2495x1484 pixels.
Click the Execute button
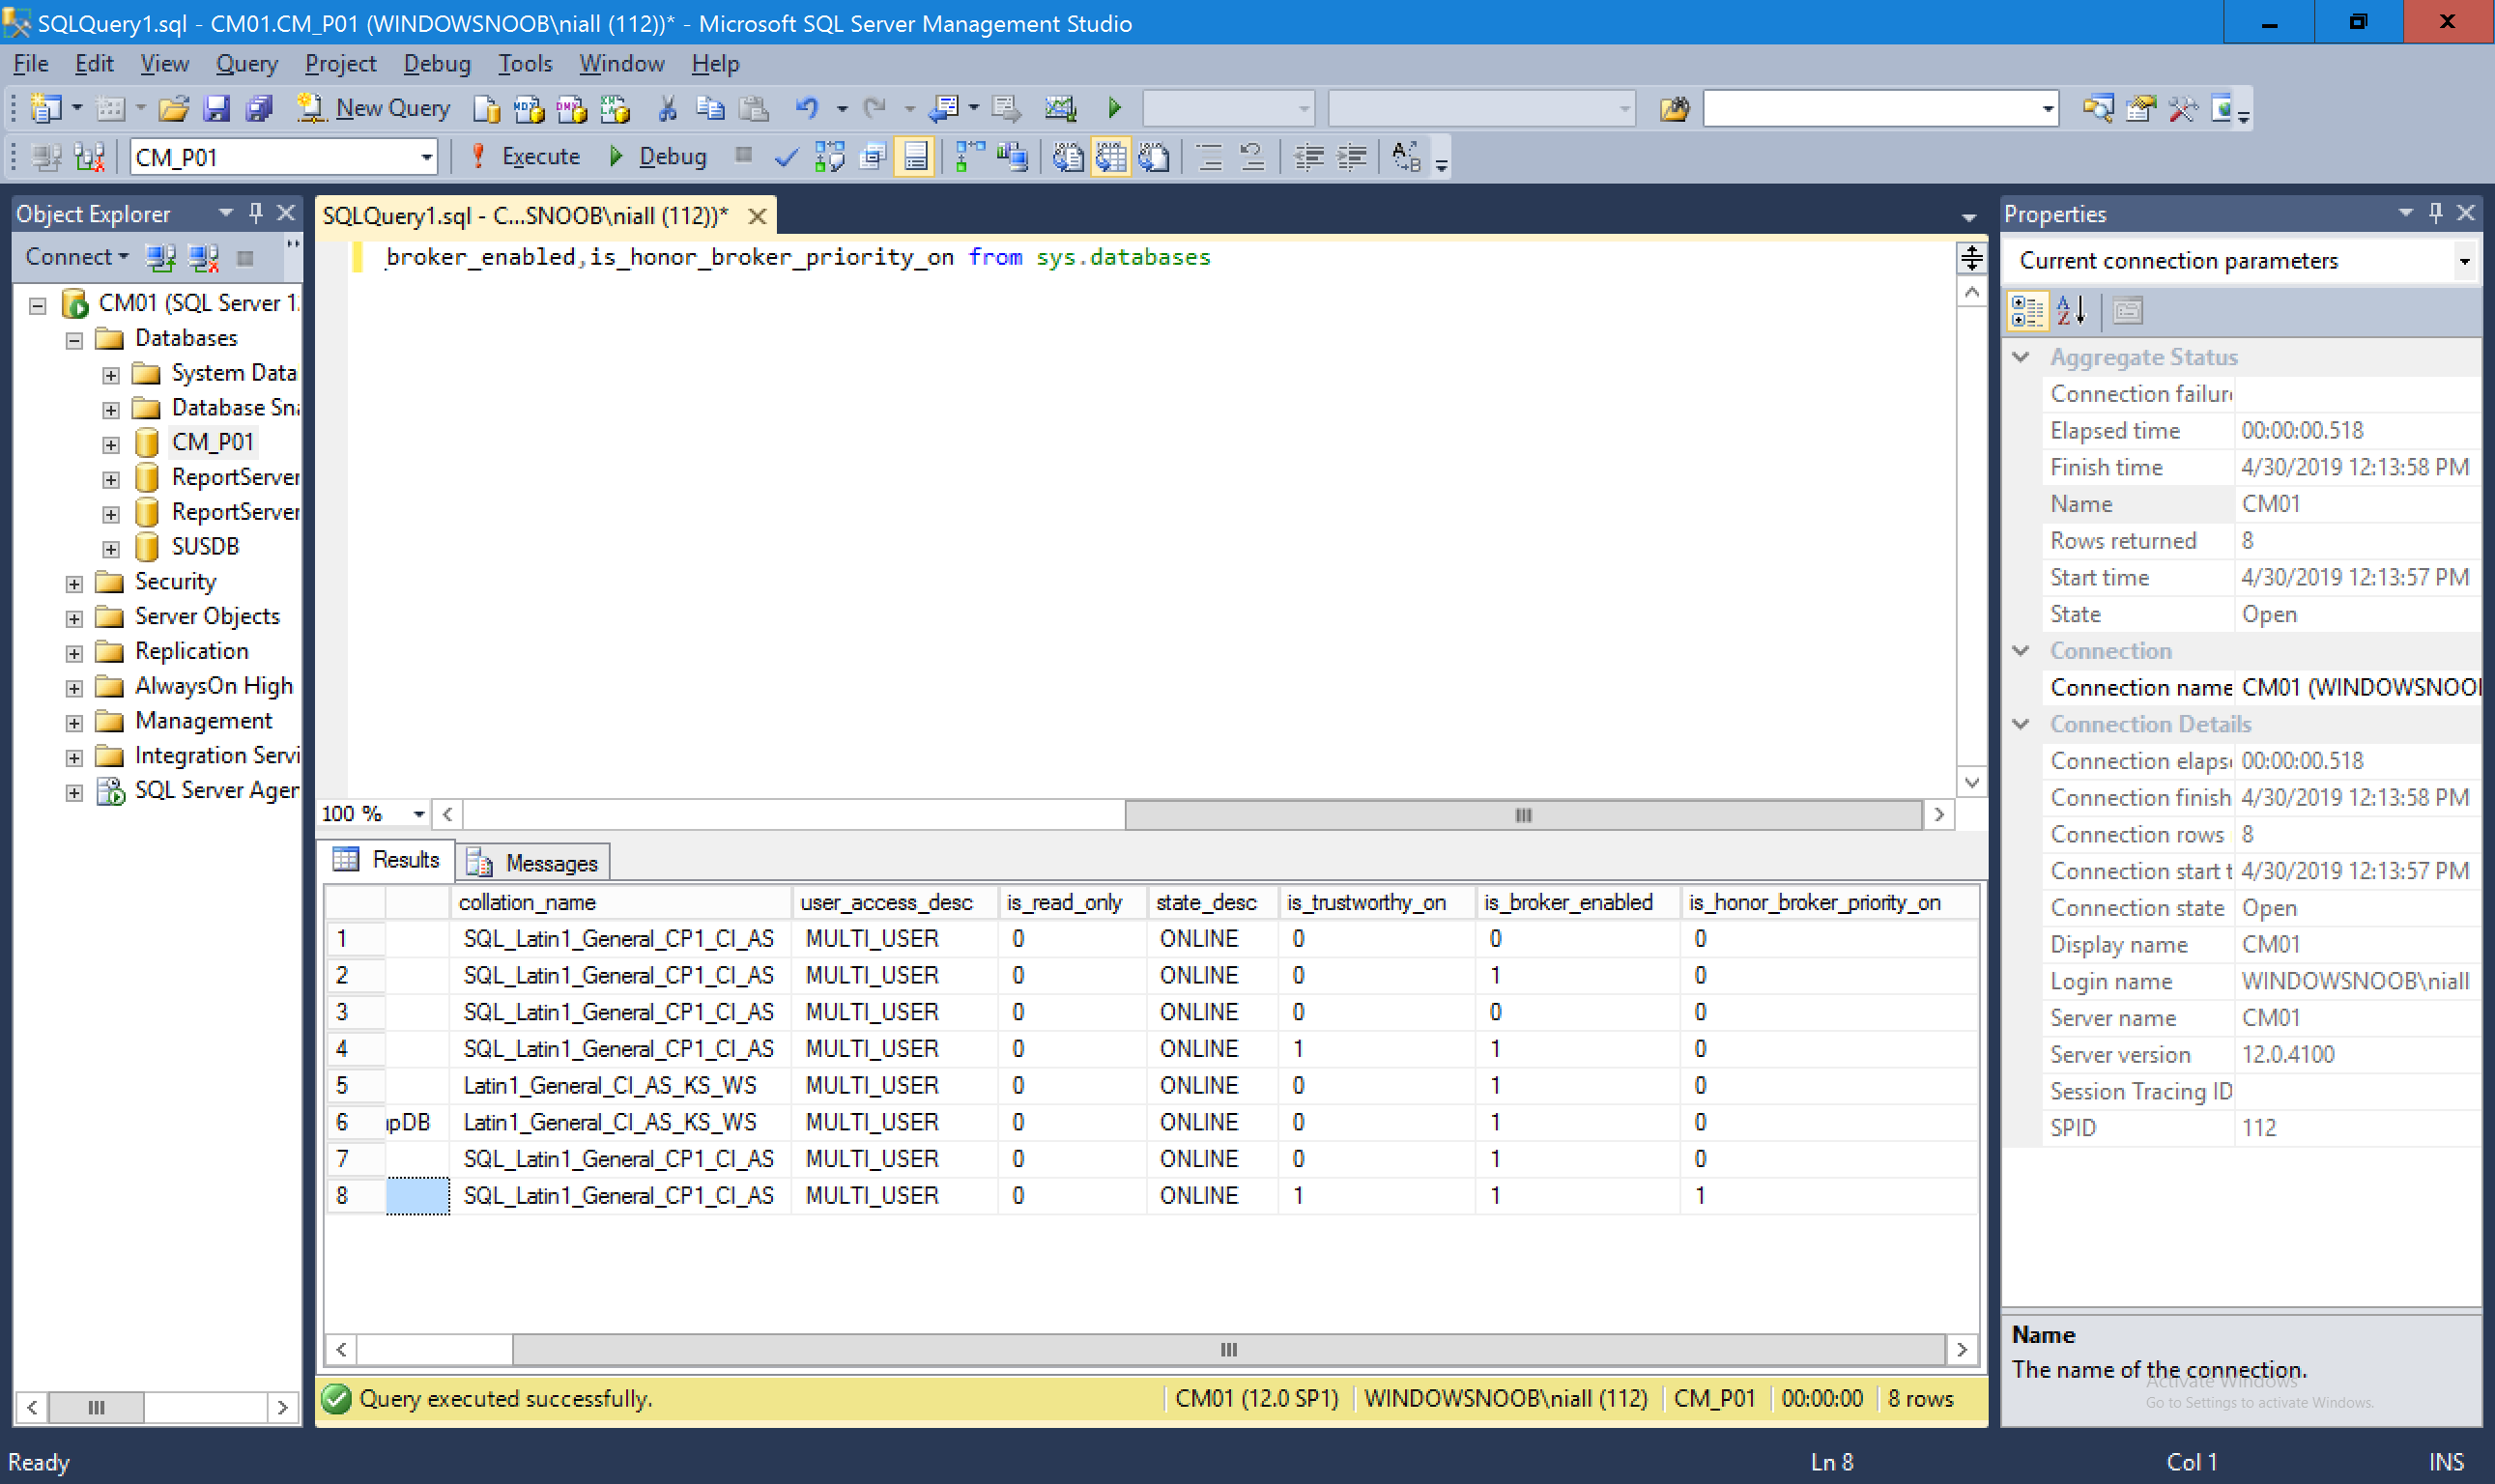tap(526, 157)
